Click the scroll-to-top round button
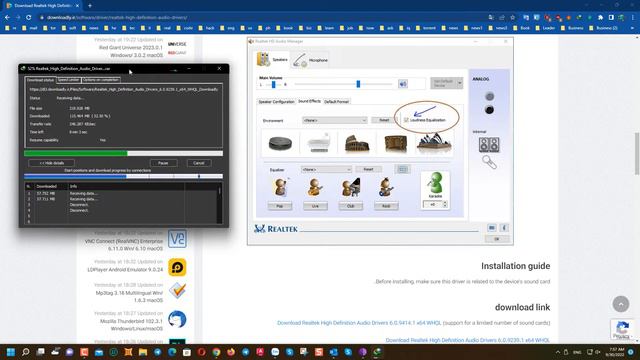The image size is (640, 360). (x=620, y=304)
